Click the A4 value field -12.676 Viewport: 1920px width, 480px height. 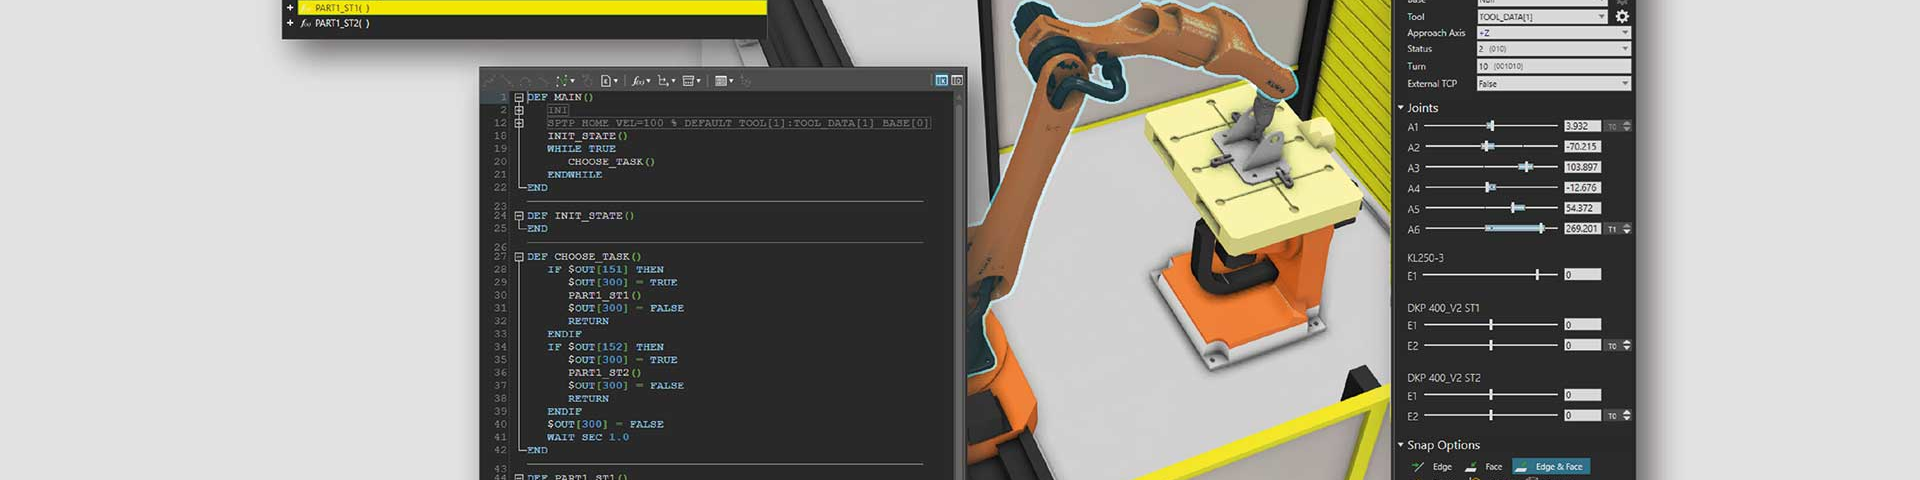tap(1582, 188)
